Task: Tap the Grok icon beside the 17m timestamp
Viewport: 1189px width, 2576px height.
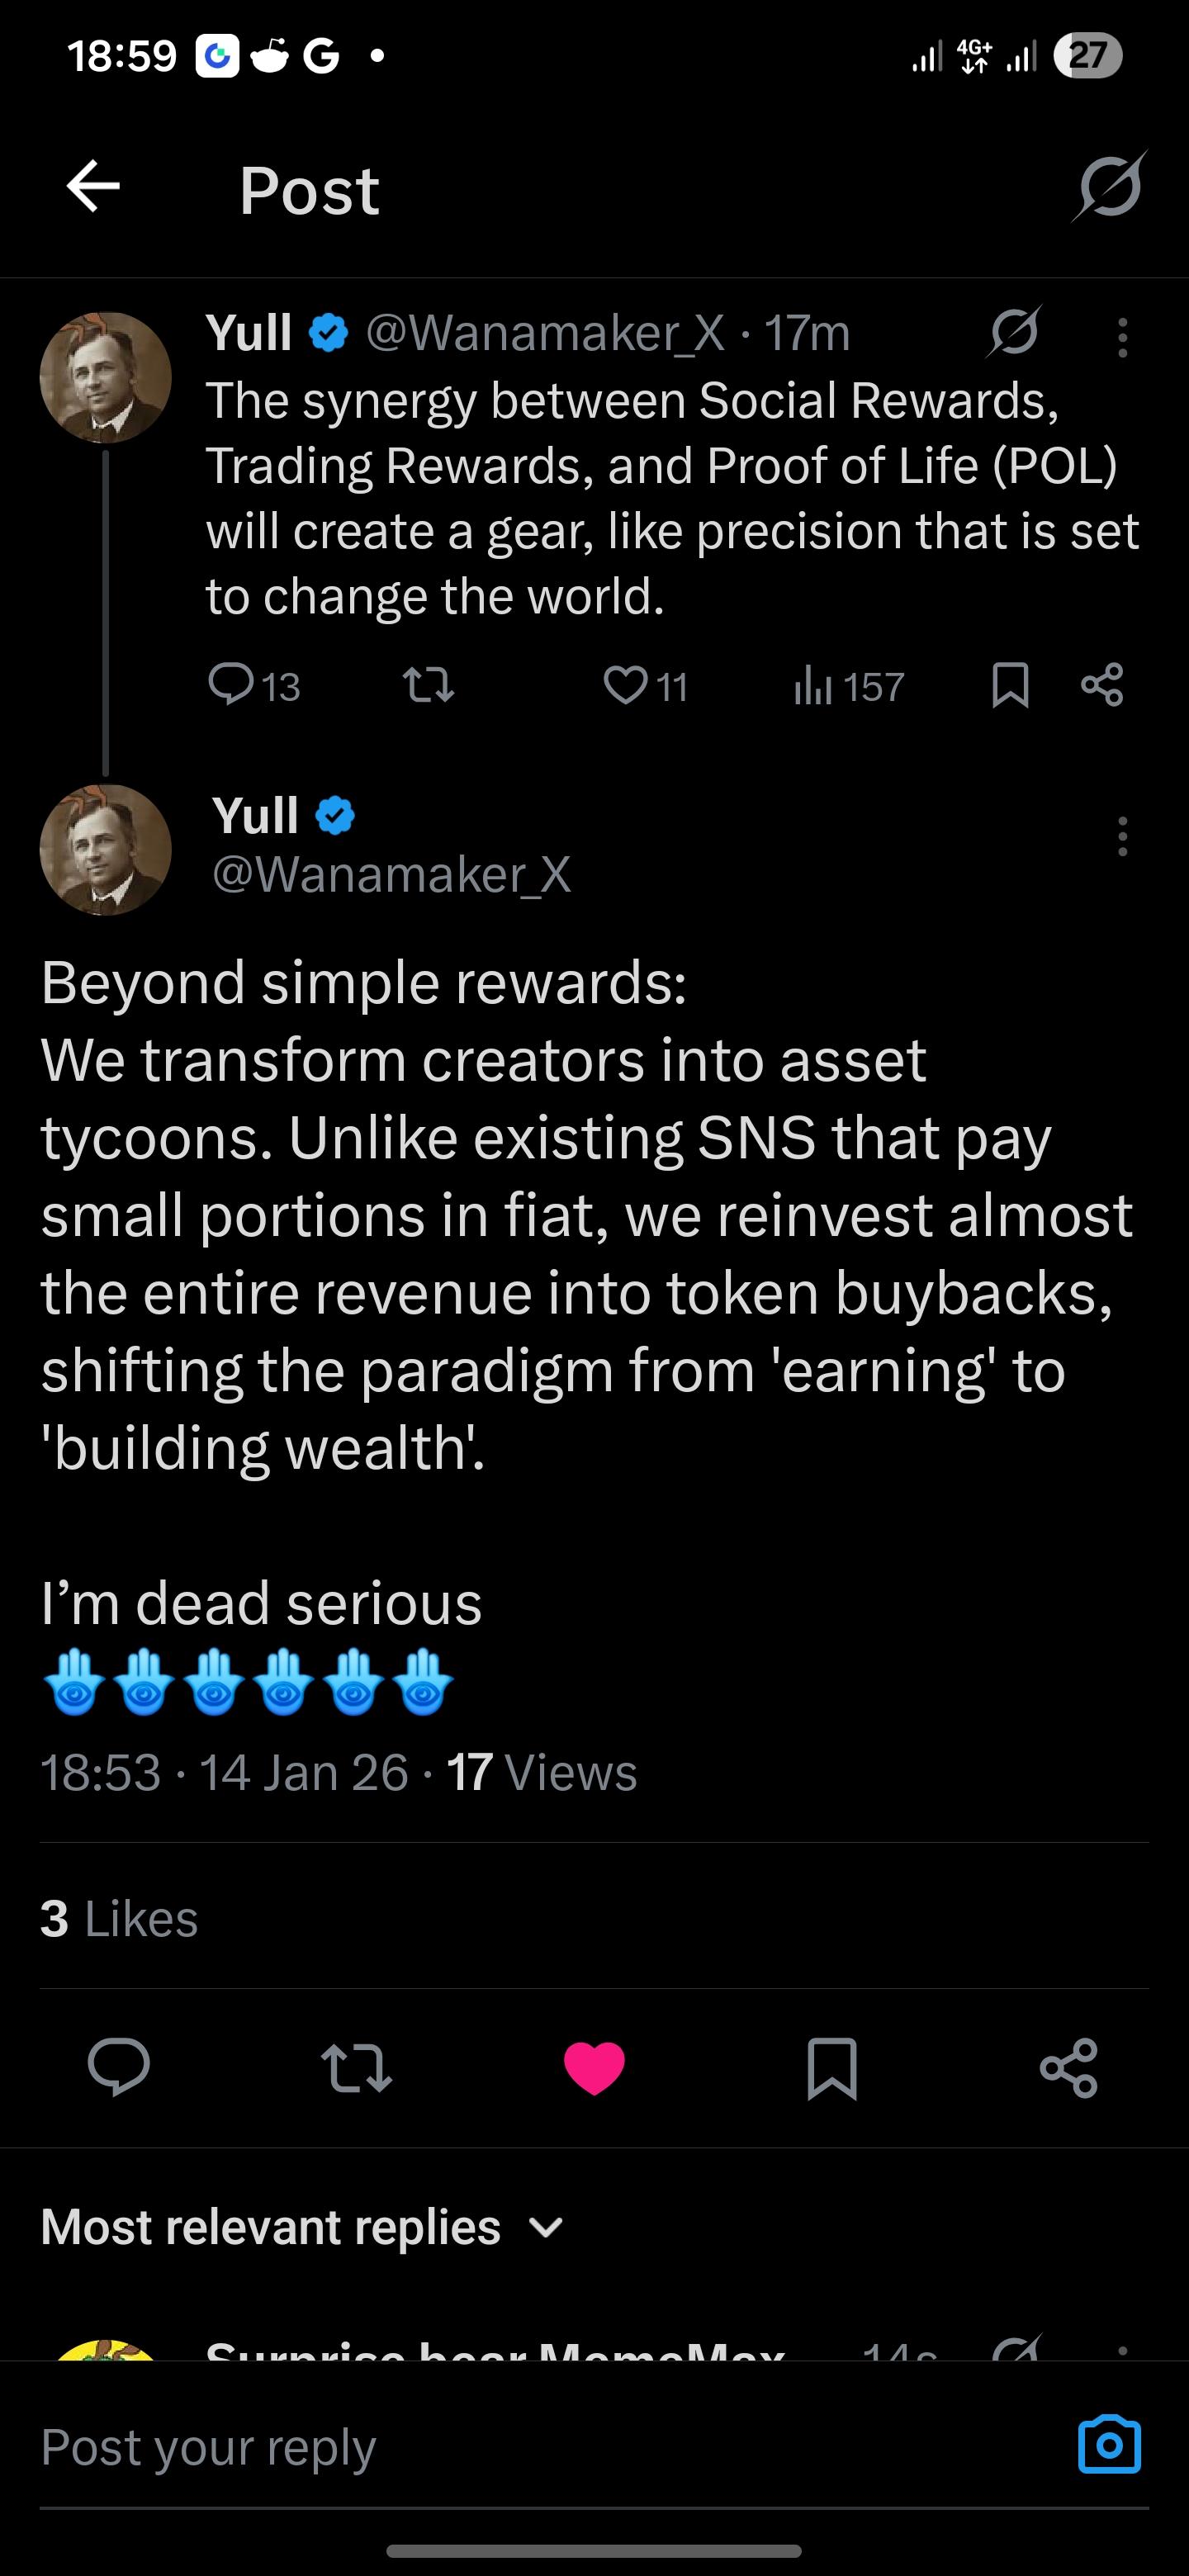Action: pyautogui.click(x=1014, y=332)
